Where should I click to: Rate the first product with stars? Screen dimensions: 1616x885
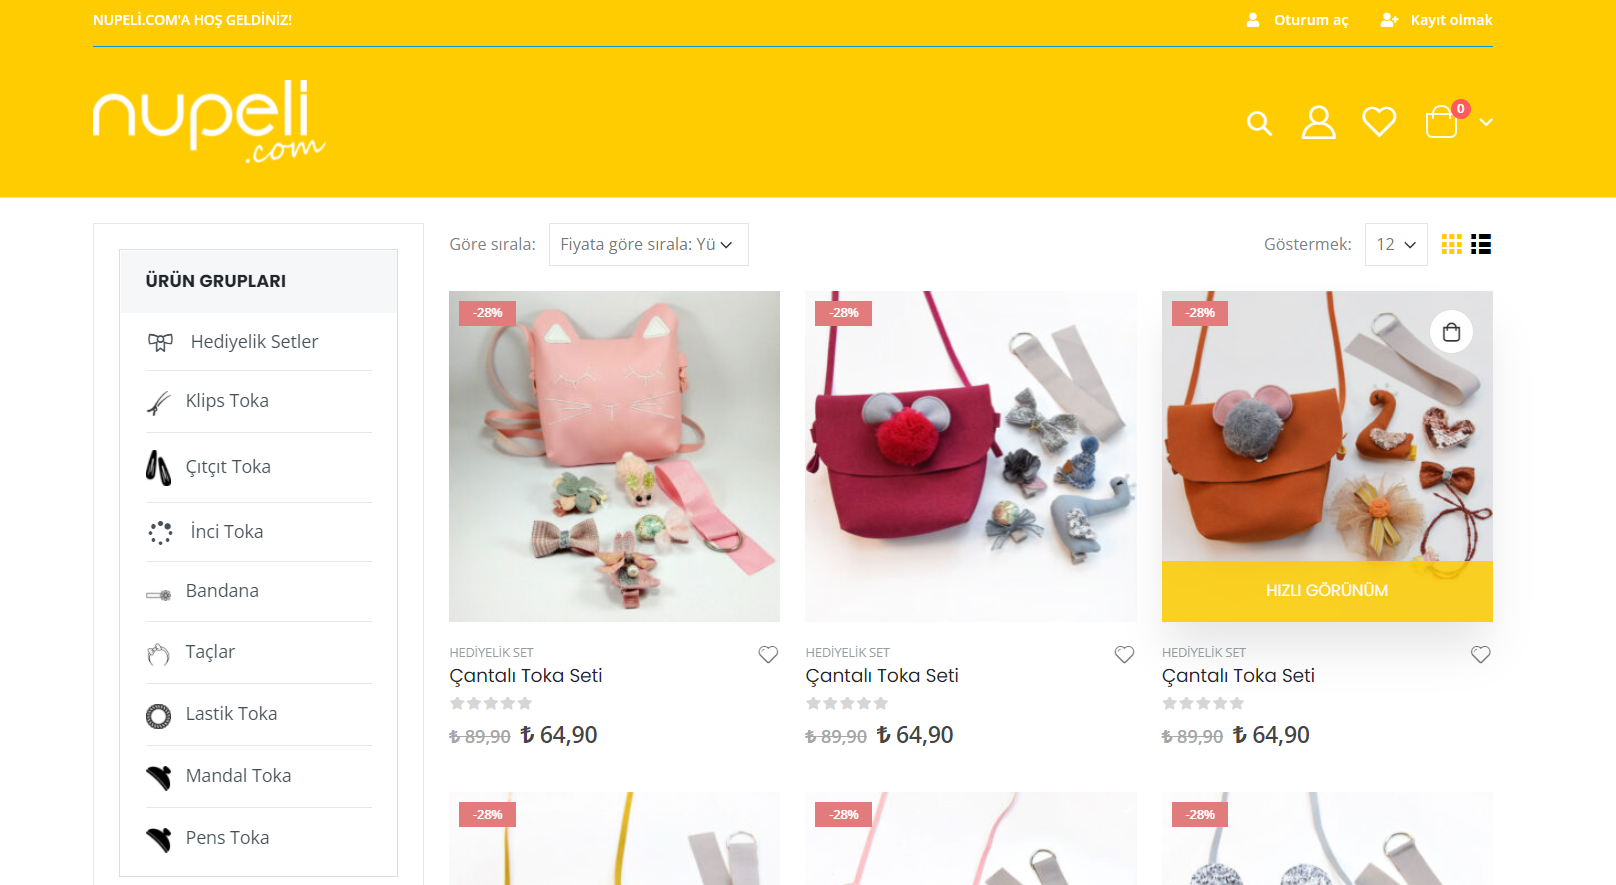[x=491, y=704]
